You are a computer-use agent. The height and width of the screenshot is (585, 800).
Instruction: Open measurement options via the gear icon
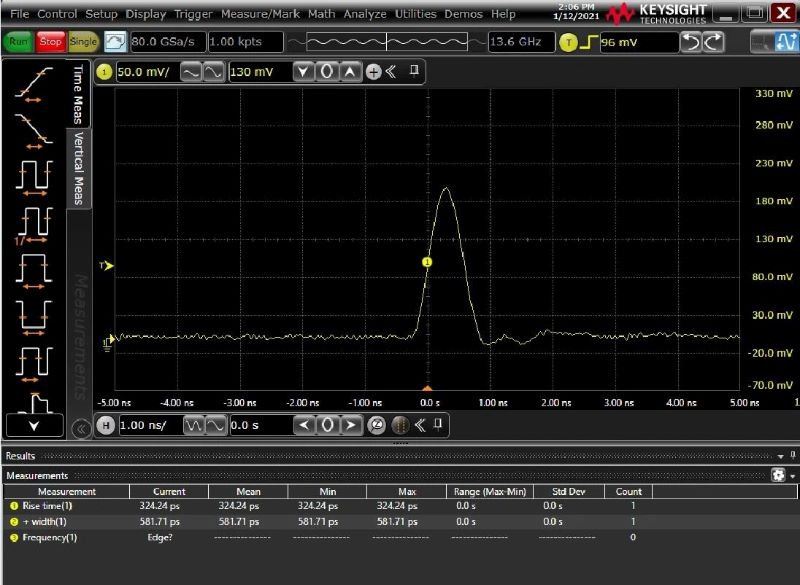(781, 476)
